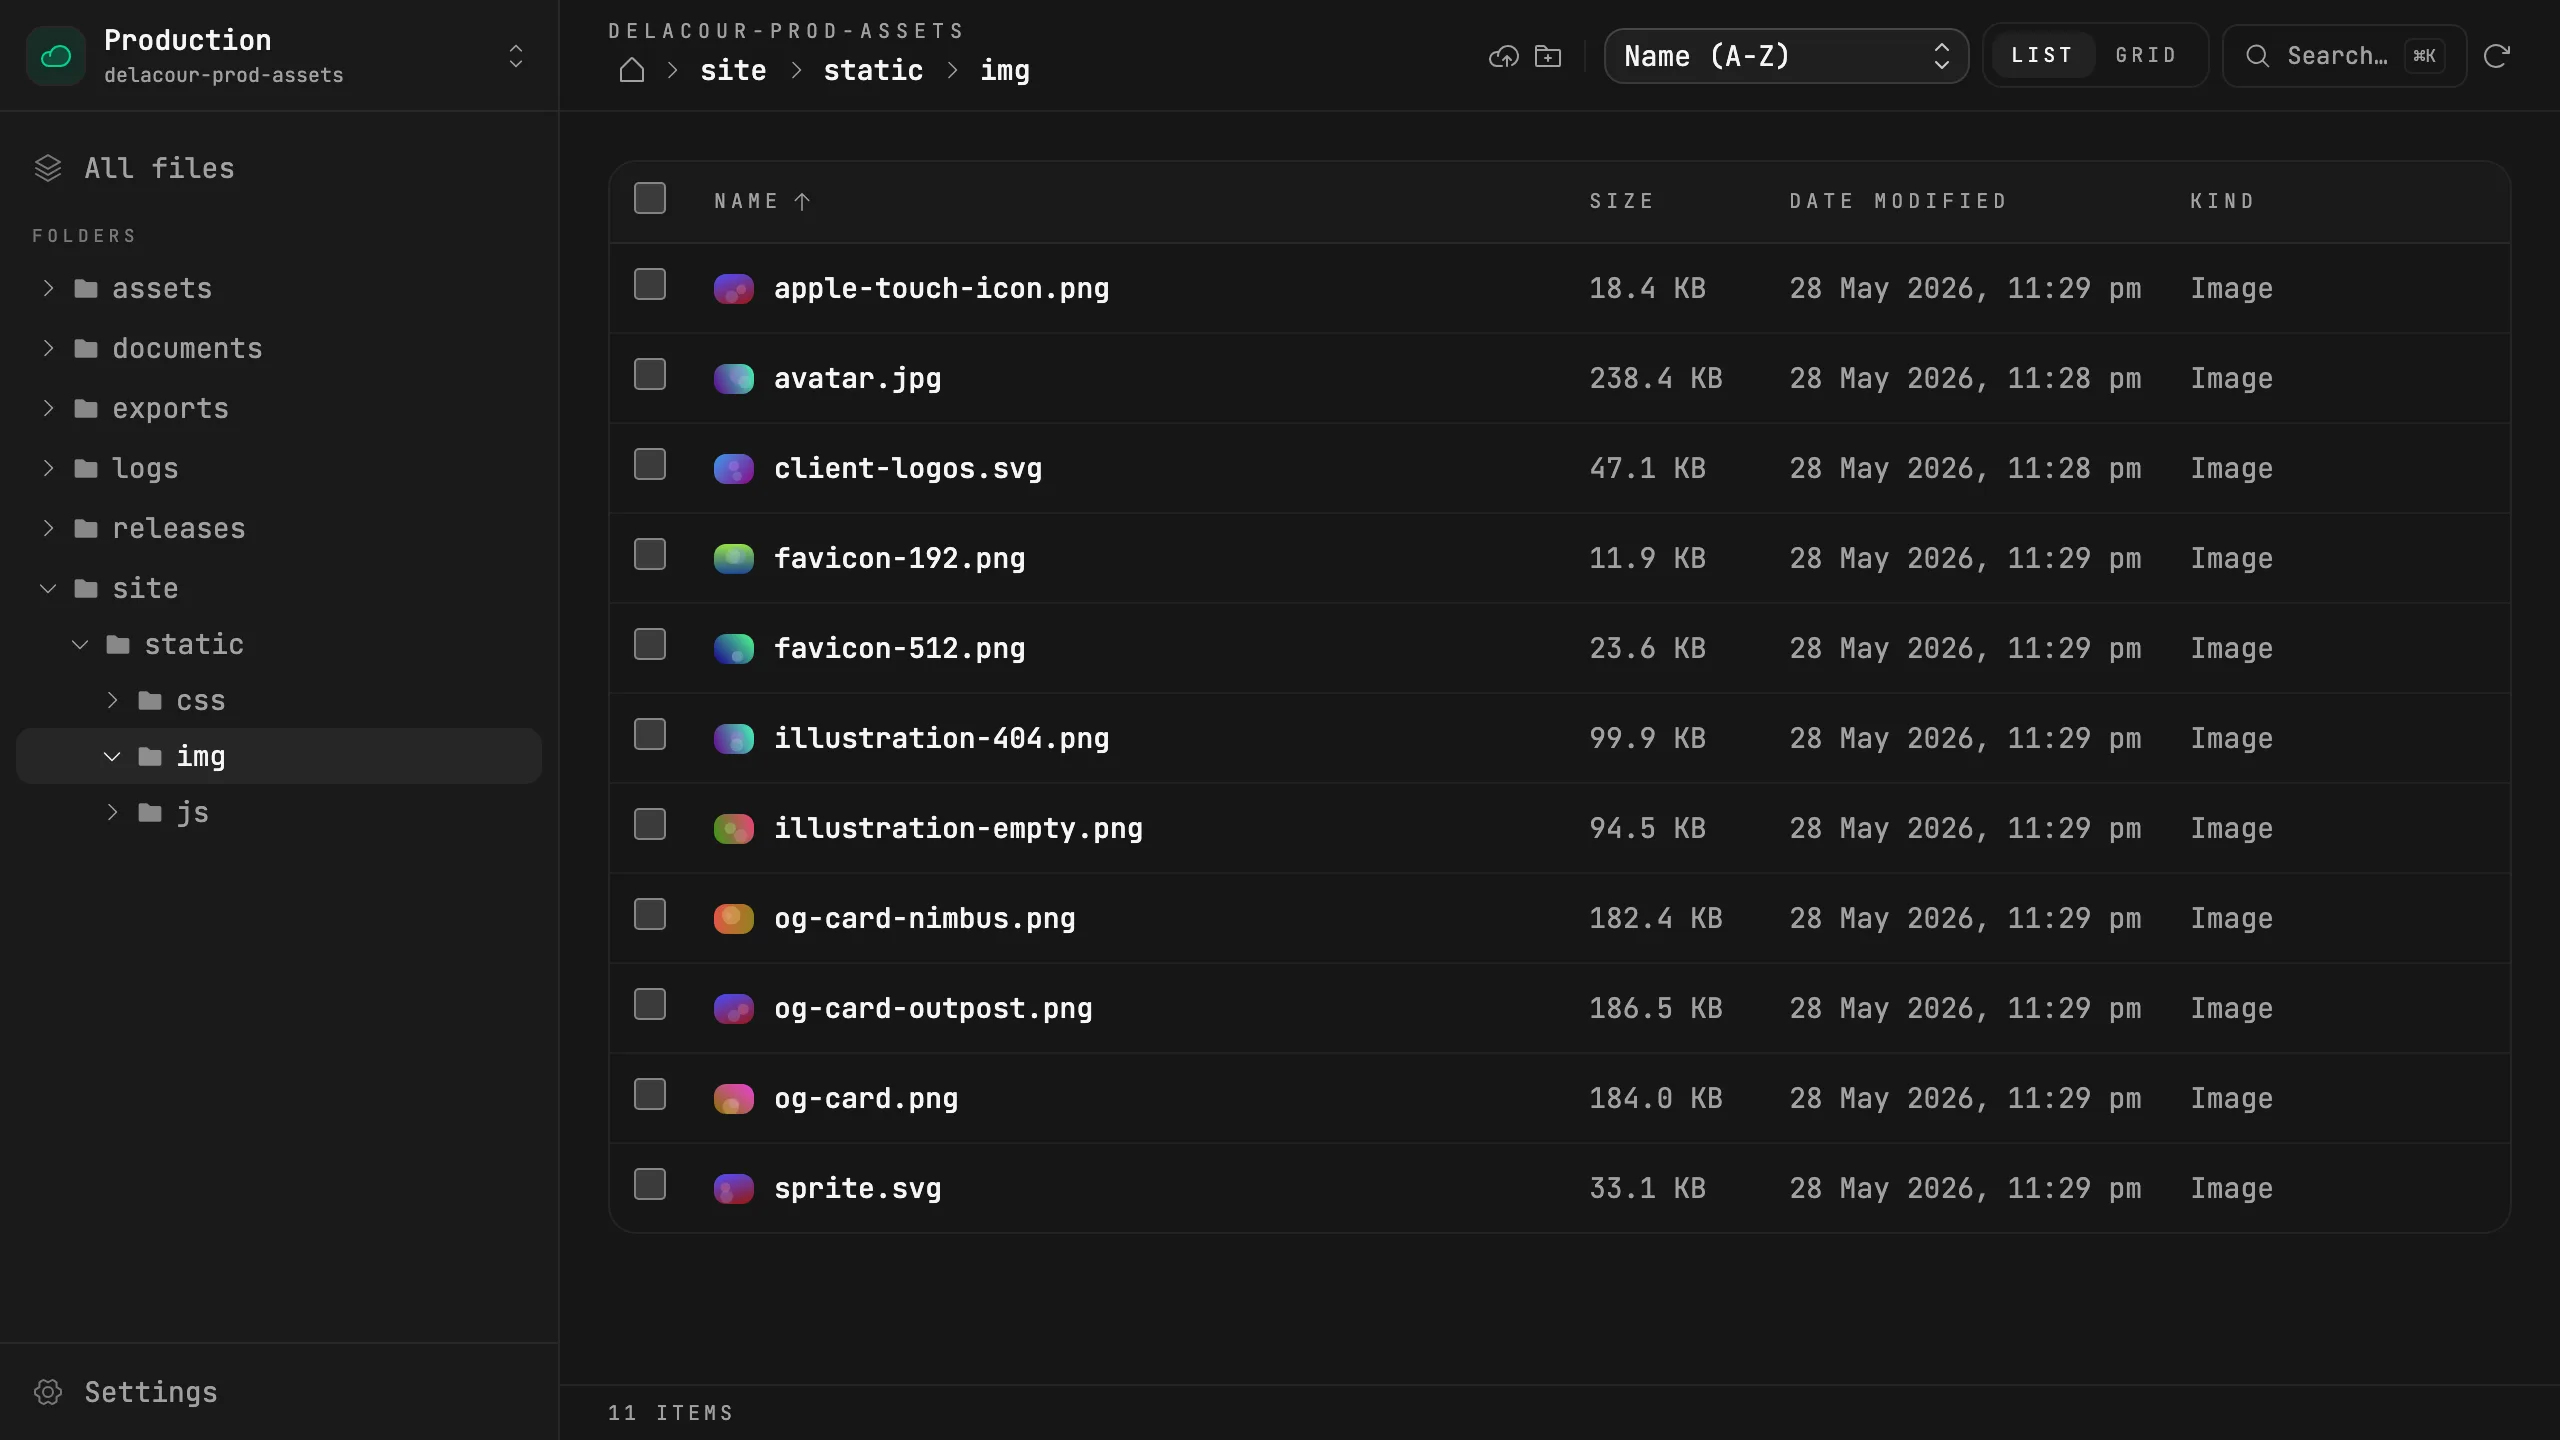Click the Search input field

point(2344,56)
